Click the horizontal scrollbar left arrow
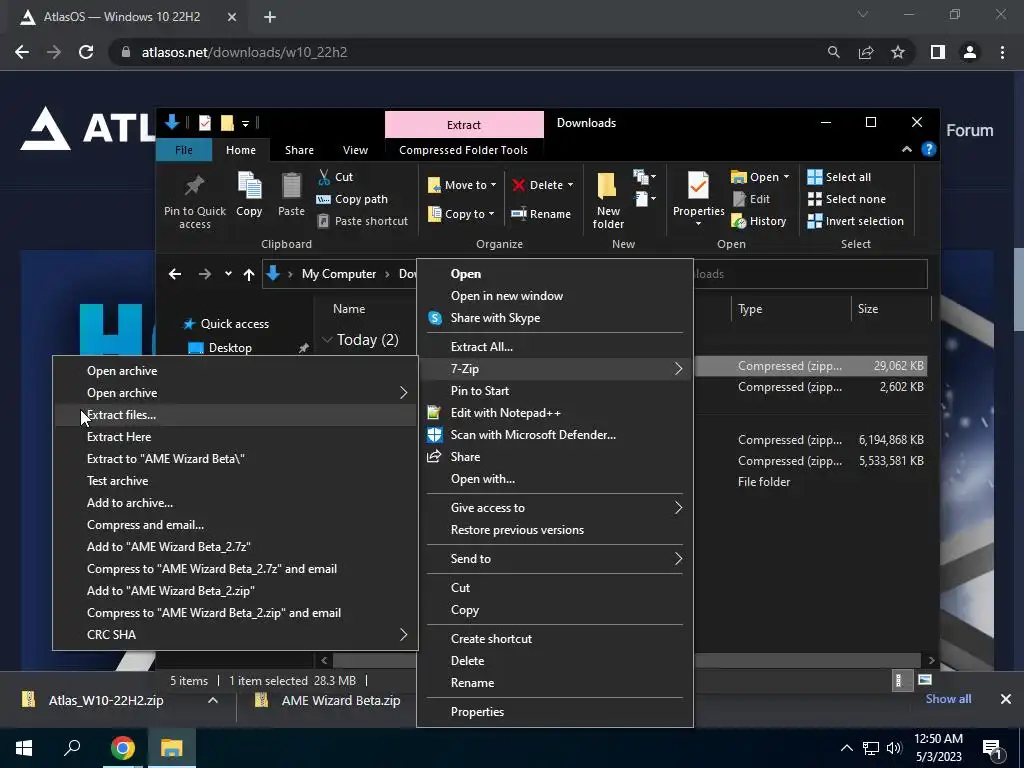 pyautogui.click(x=324, y=661)
